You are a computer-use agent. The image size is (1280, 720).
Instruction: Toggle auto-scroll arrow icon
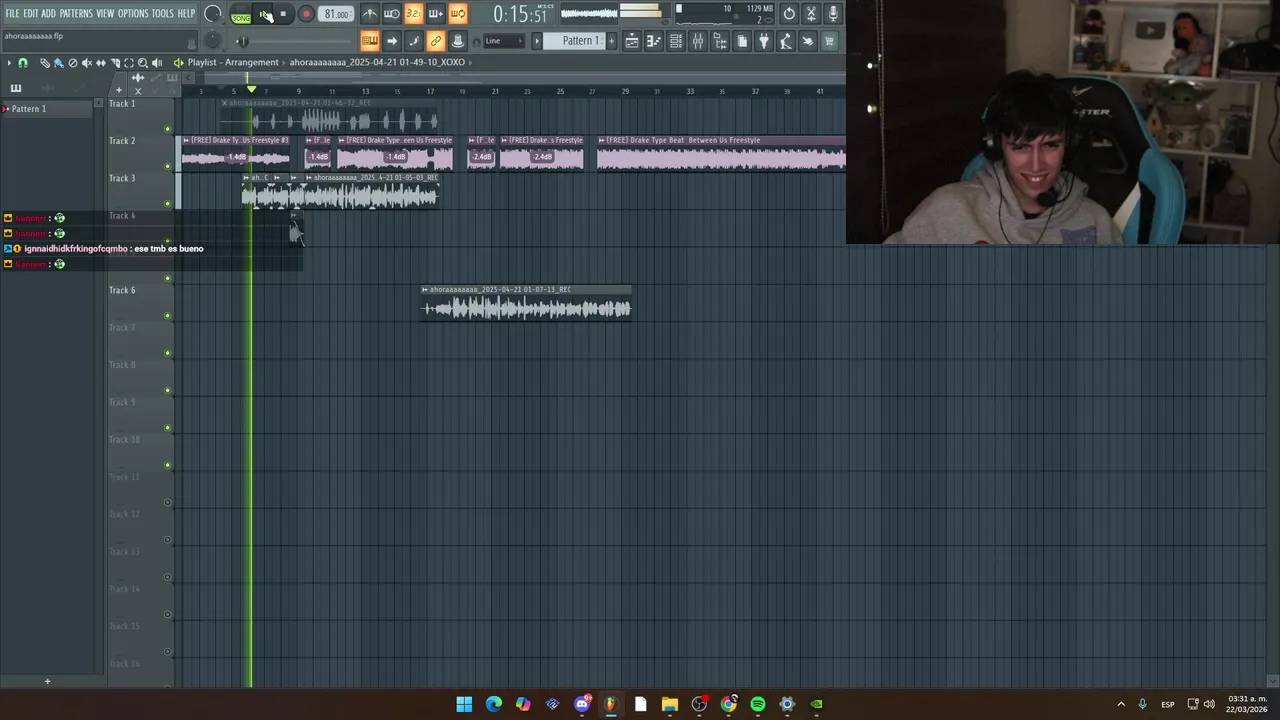pos(392,41)
